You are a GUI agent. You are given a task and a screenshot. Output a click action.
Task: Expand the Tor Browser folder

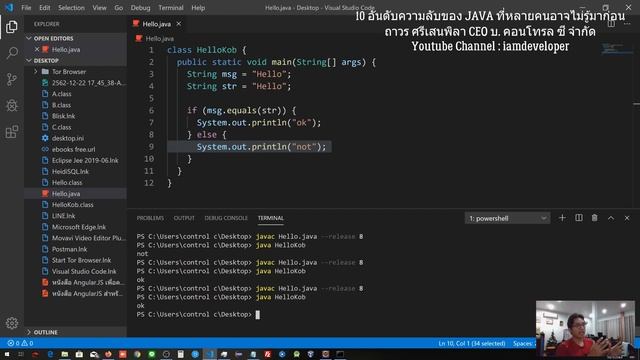(76, 71)
